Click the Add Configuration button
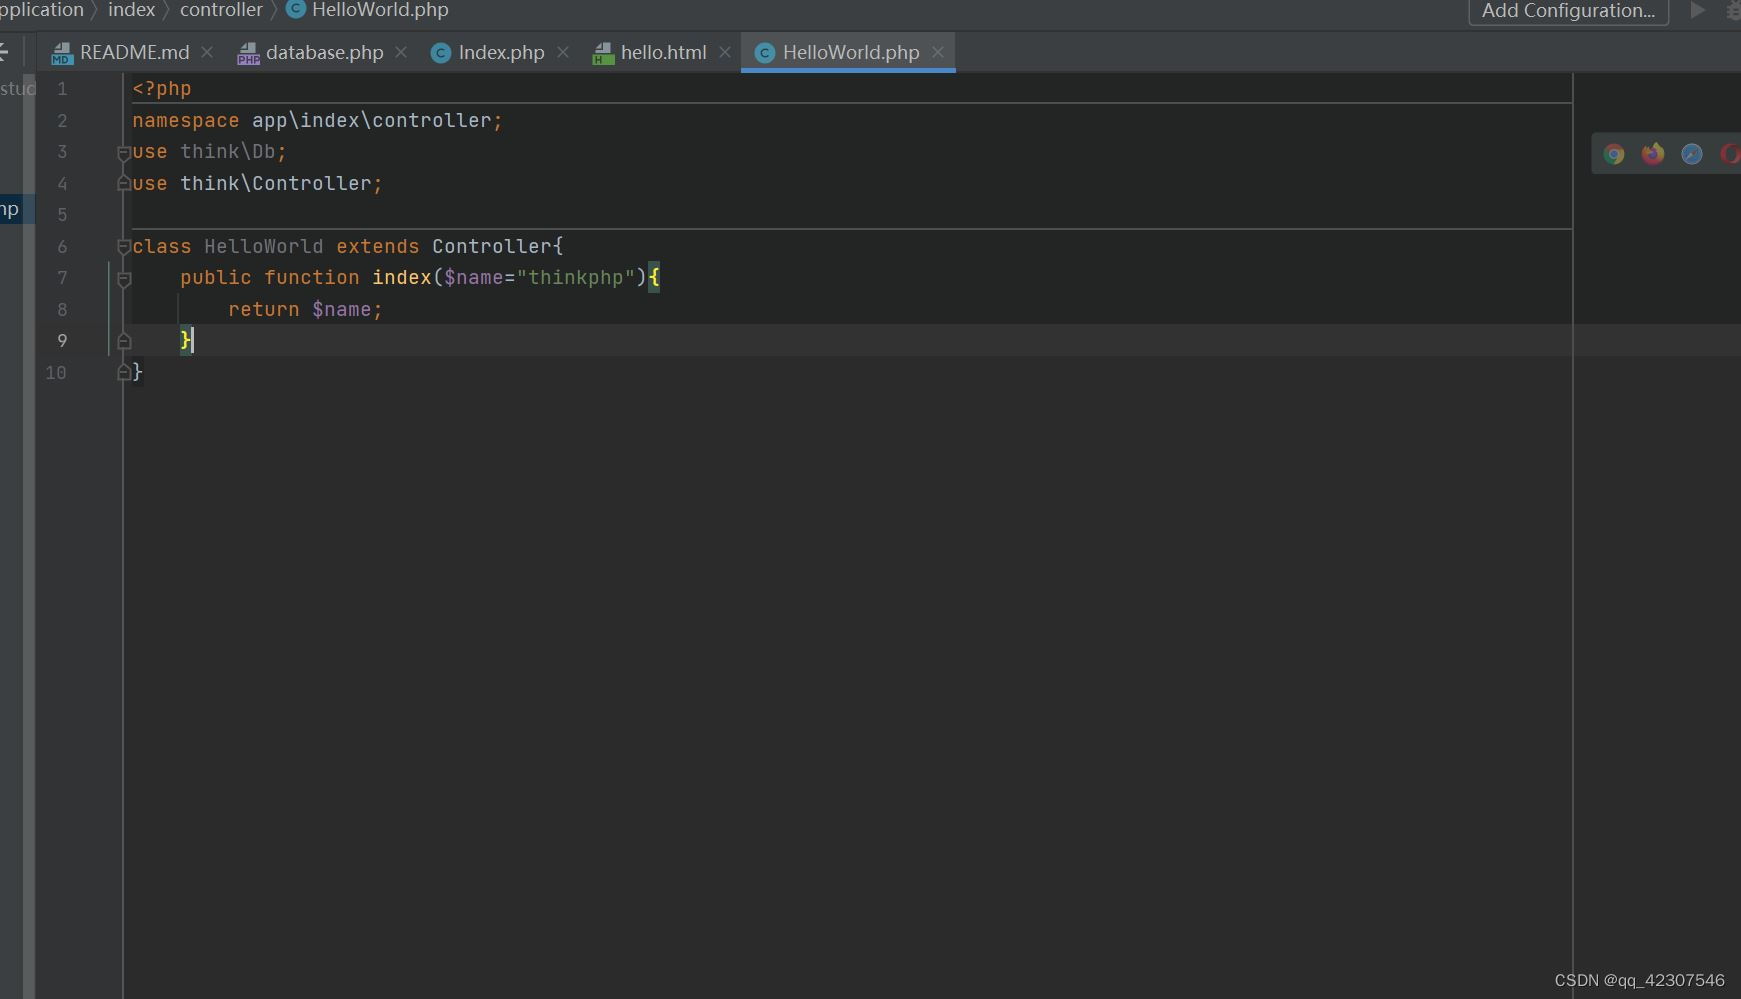 tap(1568, 11)
